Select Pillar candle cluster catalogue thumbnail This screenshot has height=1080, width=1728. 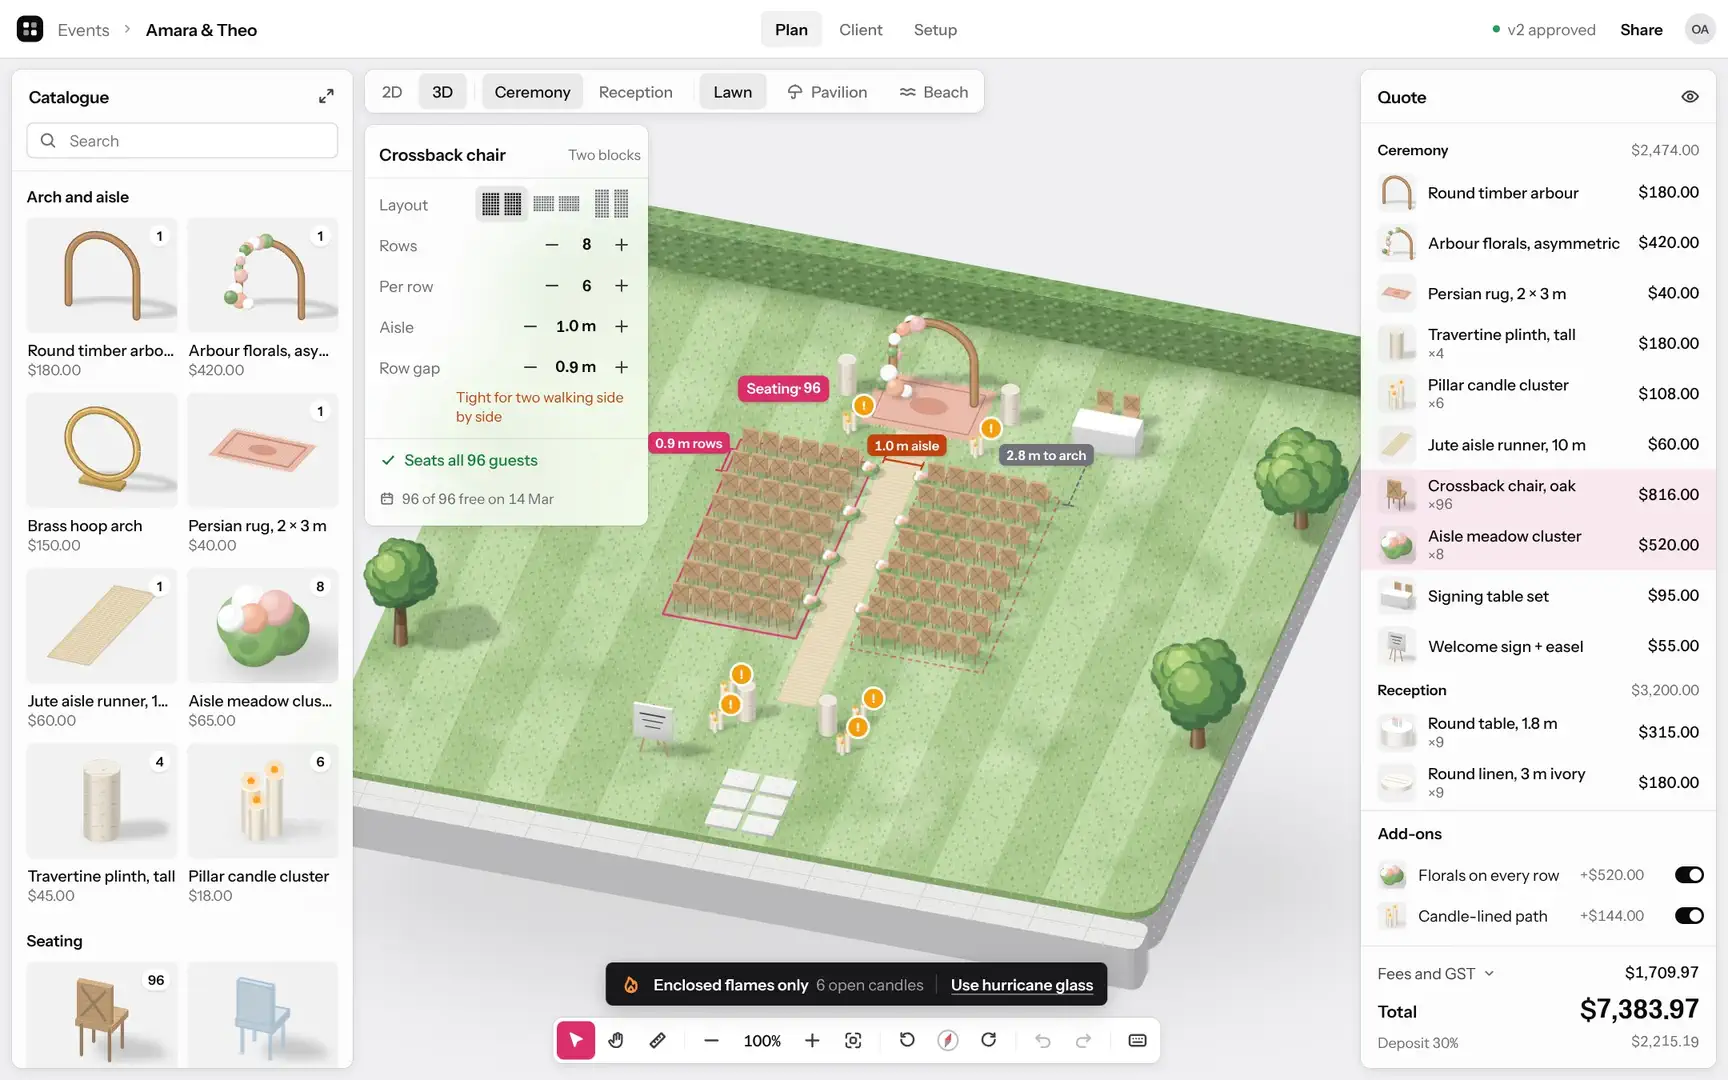tap(263, 800)
